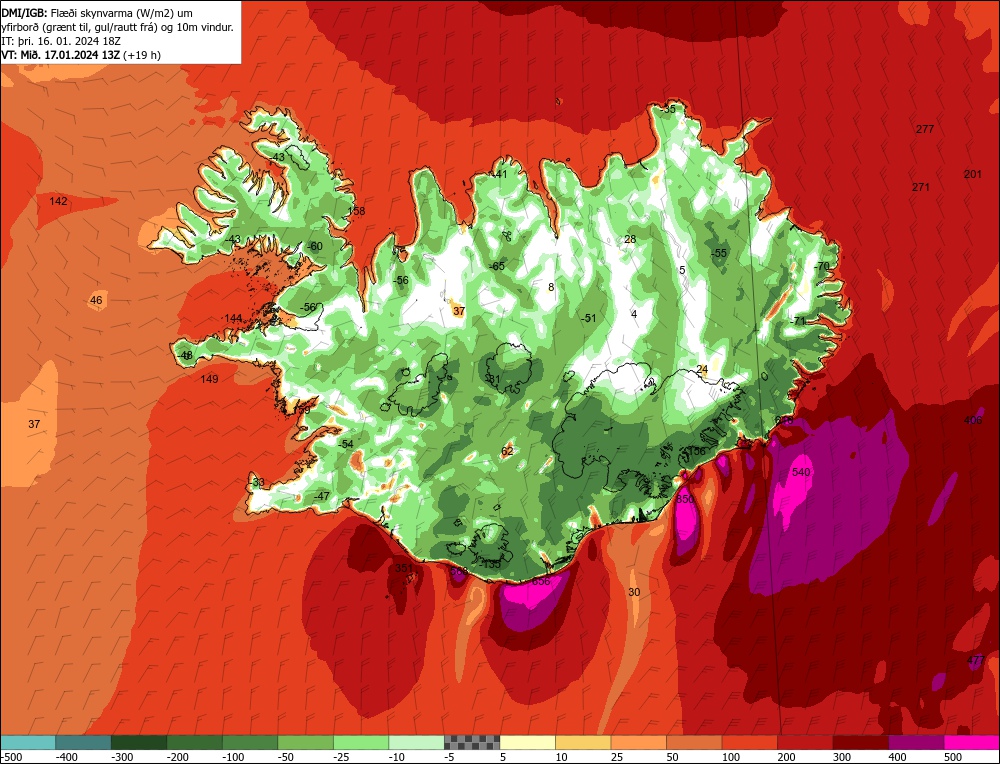Click the legend label 100
The height and width of the screenshot is (764, 1000).
[731, 757]
